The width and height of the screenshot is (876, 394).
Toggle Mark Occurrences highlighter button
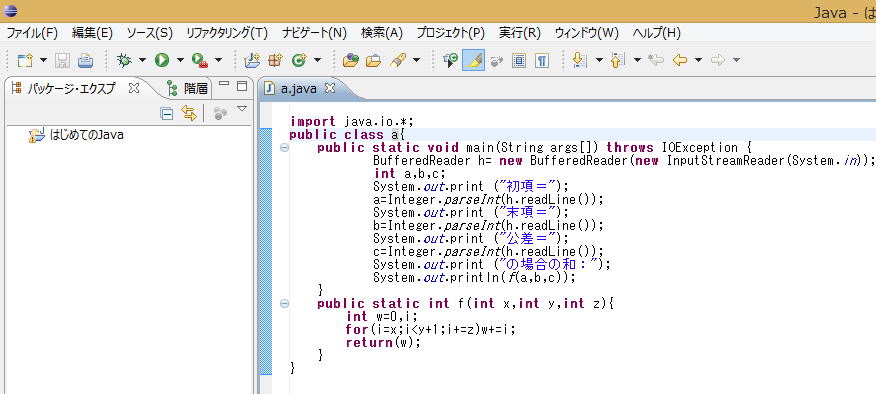pyautogui.click(x=474, y=60)
